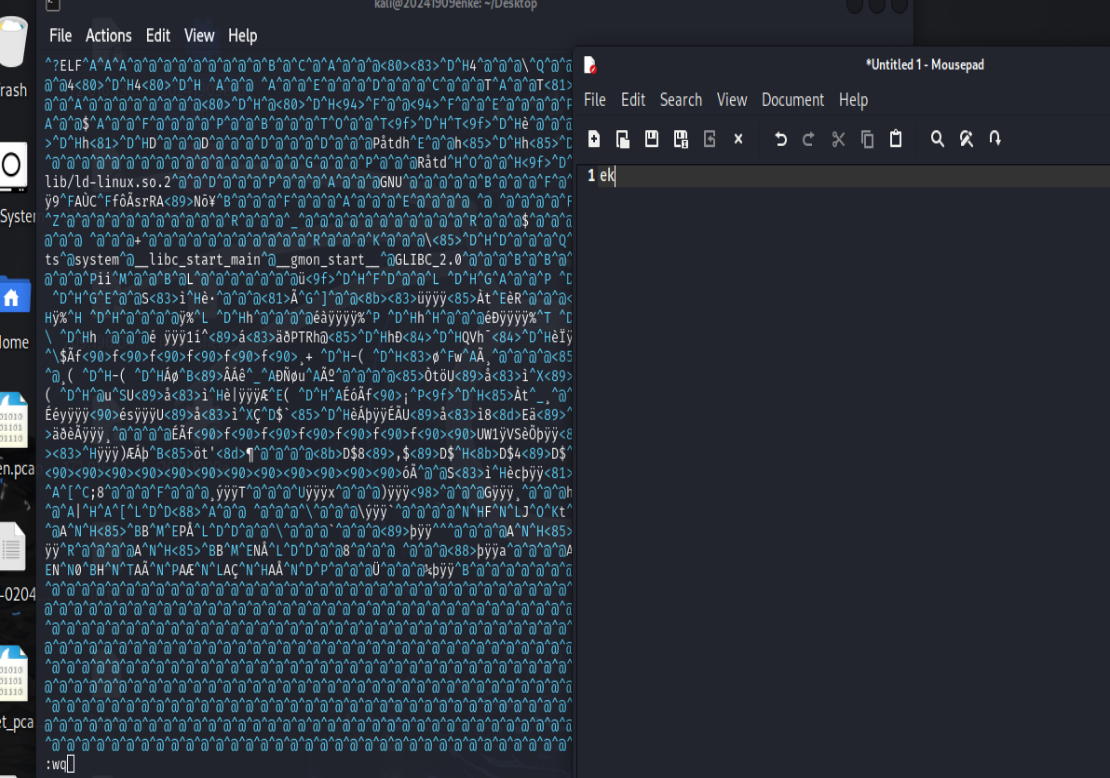The height and width of the screenshot is (778, 1110).
Task: Click the Copy icon in Mousepad
Action: pos(867,139)
